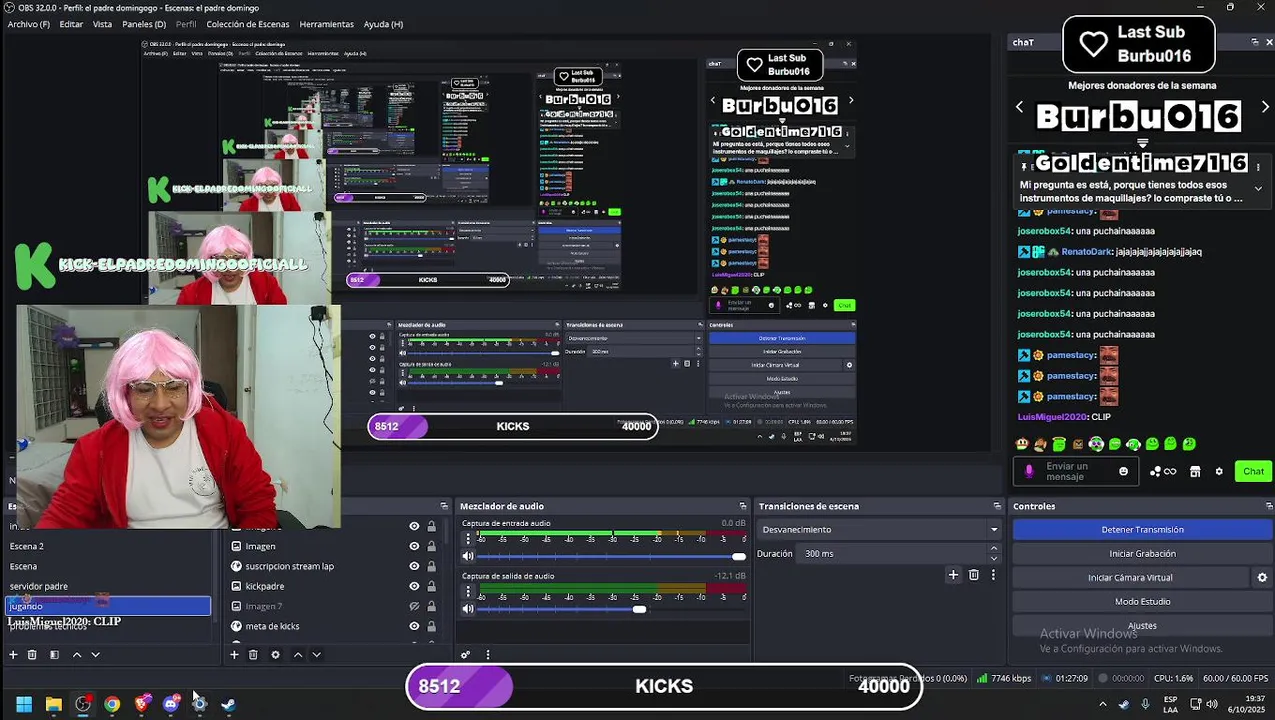Remove the scene transition with the trash icon
Screen dimensions: 1275x720
click(x=973, y=575)
